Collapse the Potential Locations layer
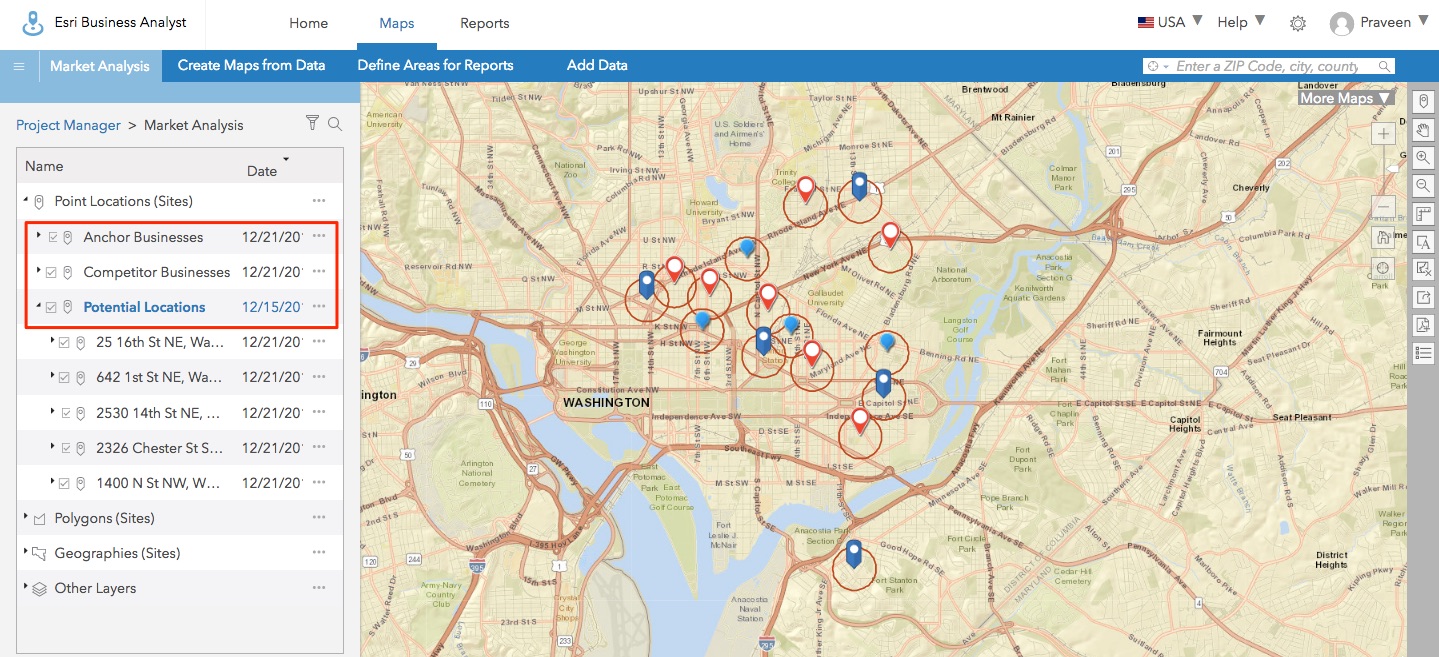1439x657 pixels. click(38, 306)
